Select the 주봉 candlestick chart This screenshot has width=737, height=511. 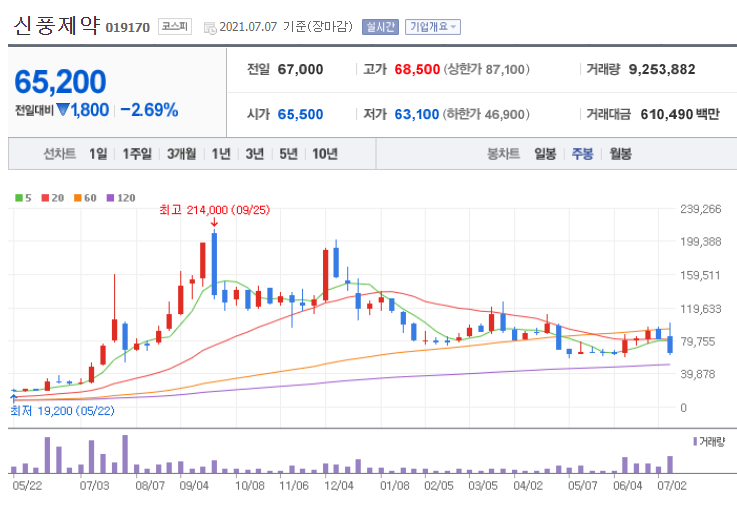[582, 154]
